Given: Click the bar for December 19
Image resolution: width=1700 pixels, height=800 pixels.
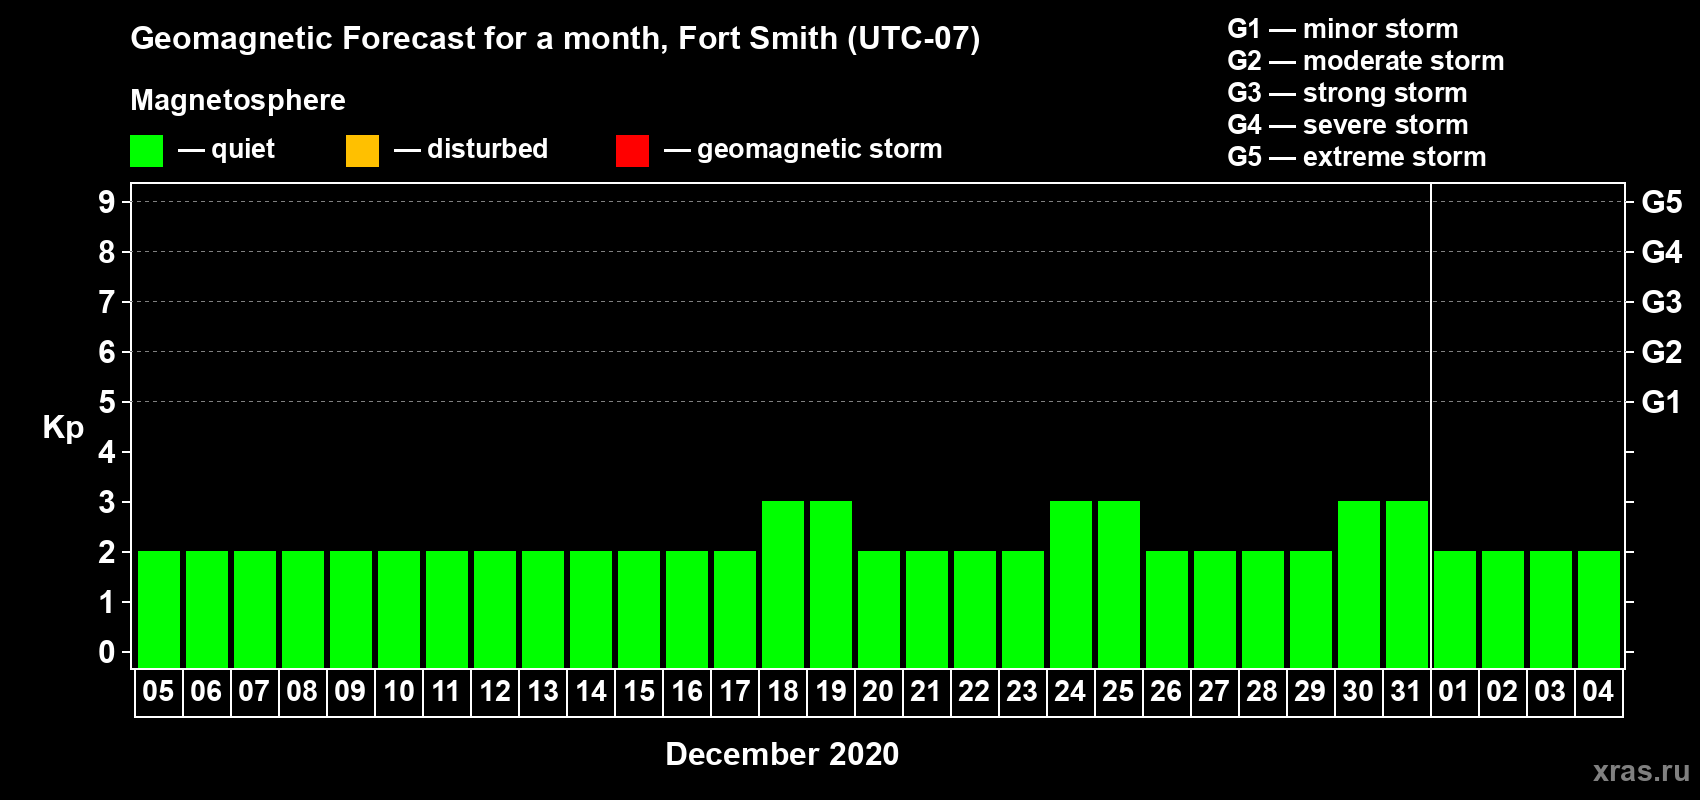Looking at the screenshot, I should coord(831,584).
